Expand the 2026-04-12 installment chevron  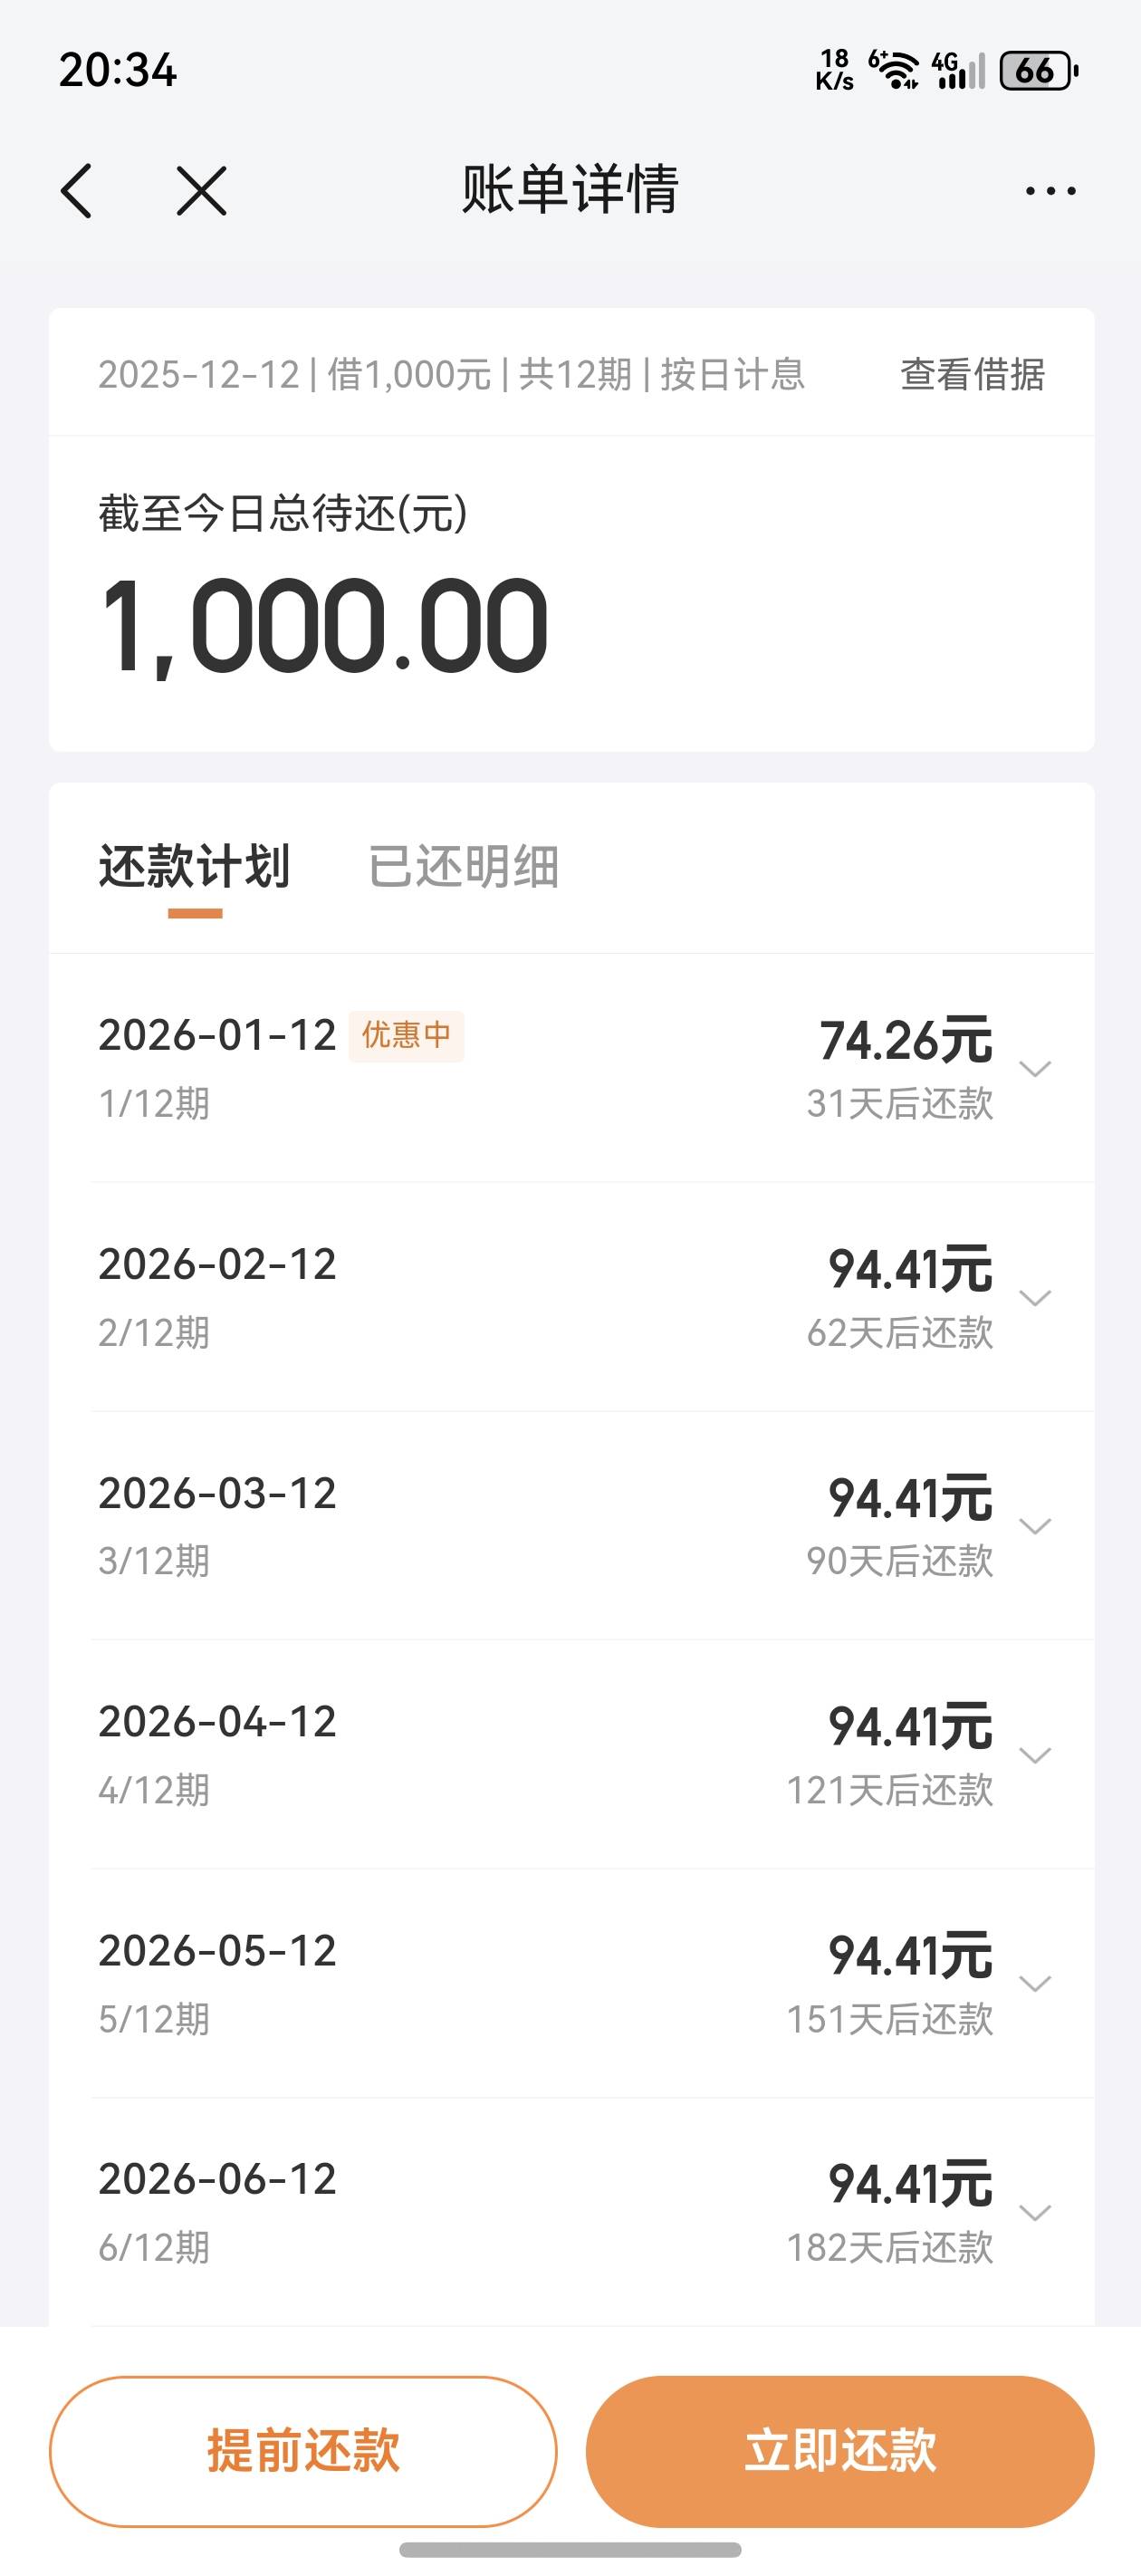tap(1034, 1755)
